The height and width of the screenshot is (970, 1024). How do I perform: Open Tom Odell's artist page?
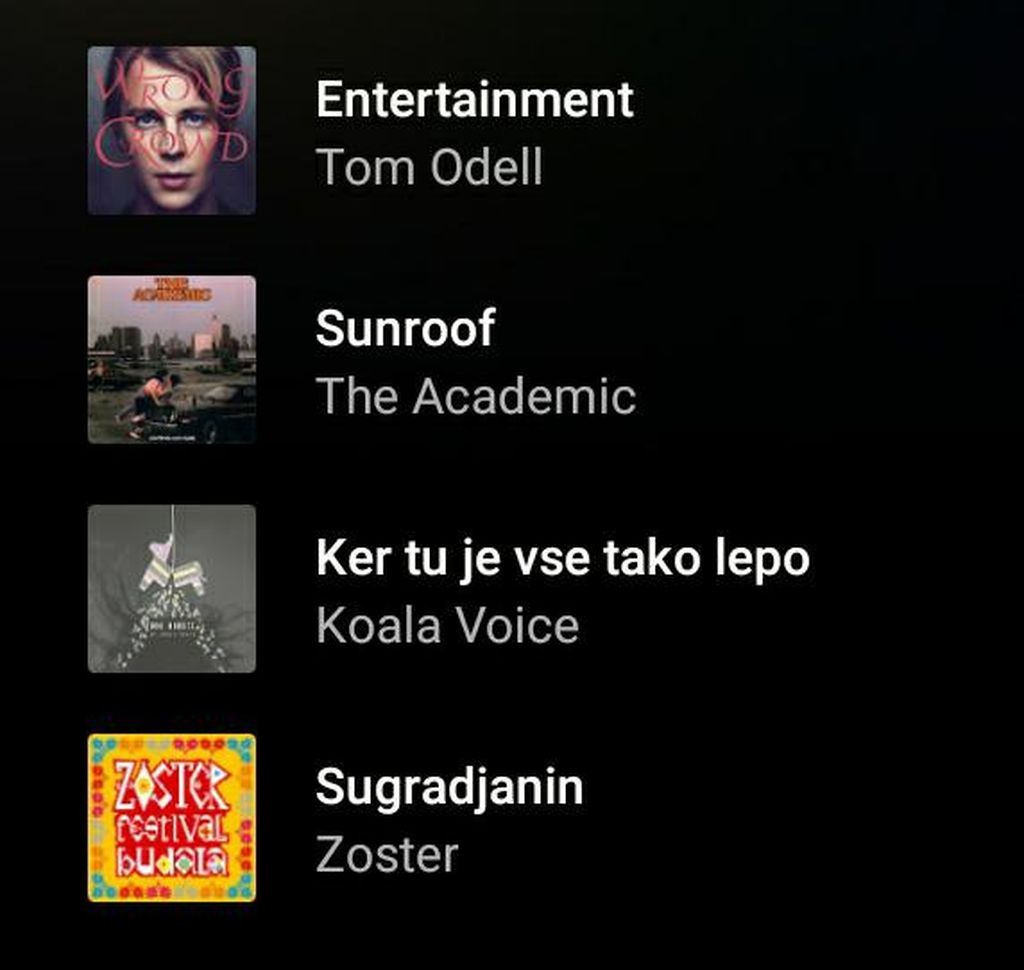click(x=428, y=166)
